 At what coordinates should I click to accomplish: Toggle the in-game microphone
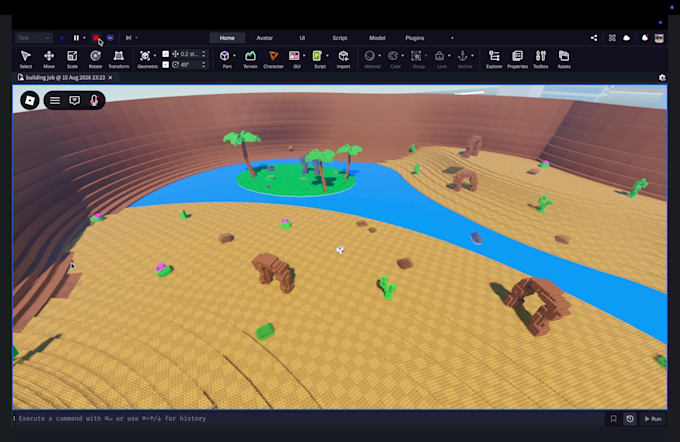click(94, 101)
